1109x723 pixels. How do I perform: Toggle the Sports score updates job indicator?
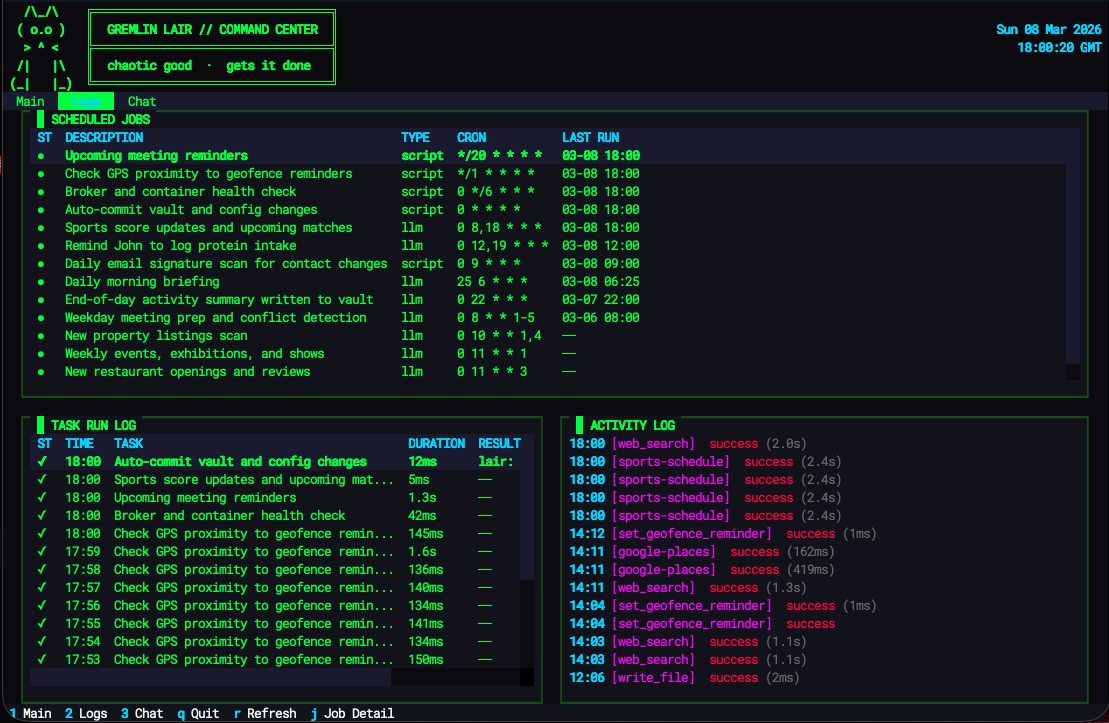41,227
